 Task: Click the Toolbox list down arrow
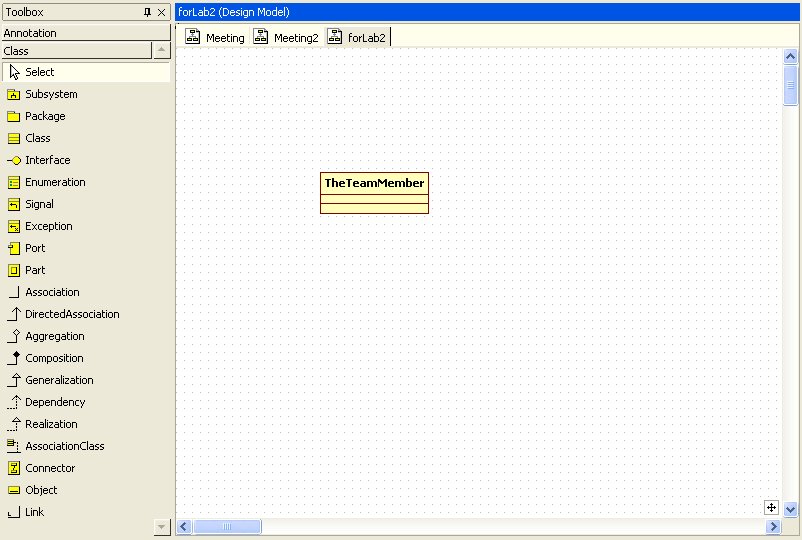(x=162, y=527)
